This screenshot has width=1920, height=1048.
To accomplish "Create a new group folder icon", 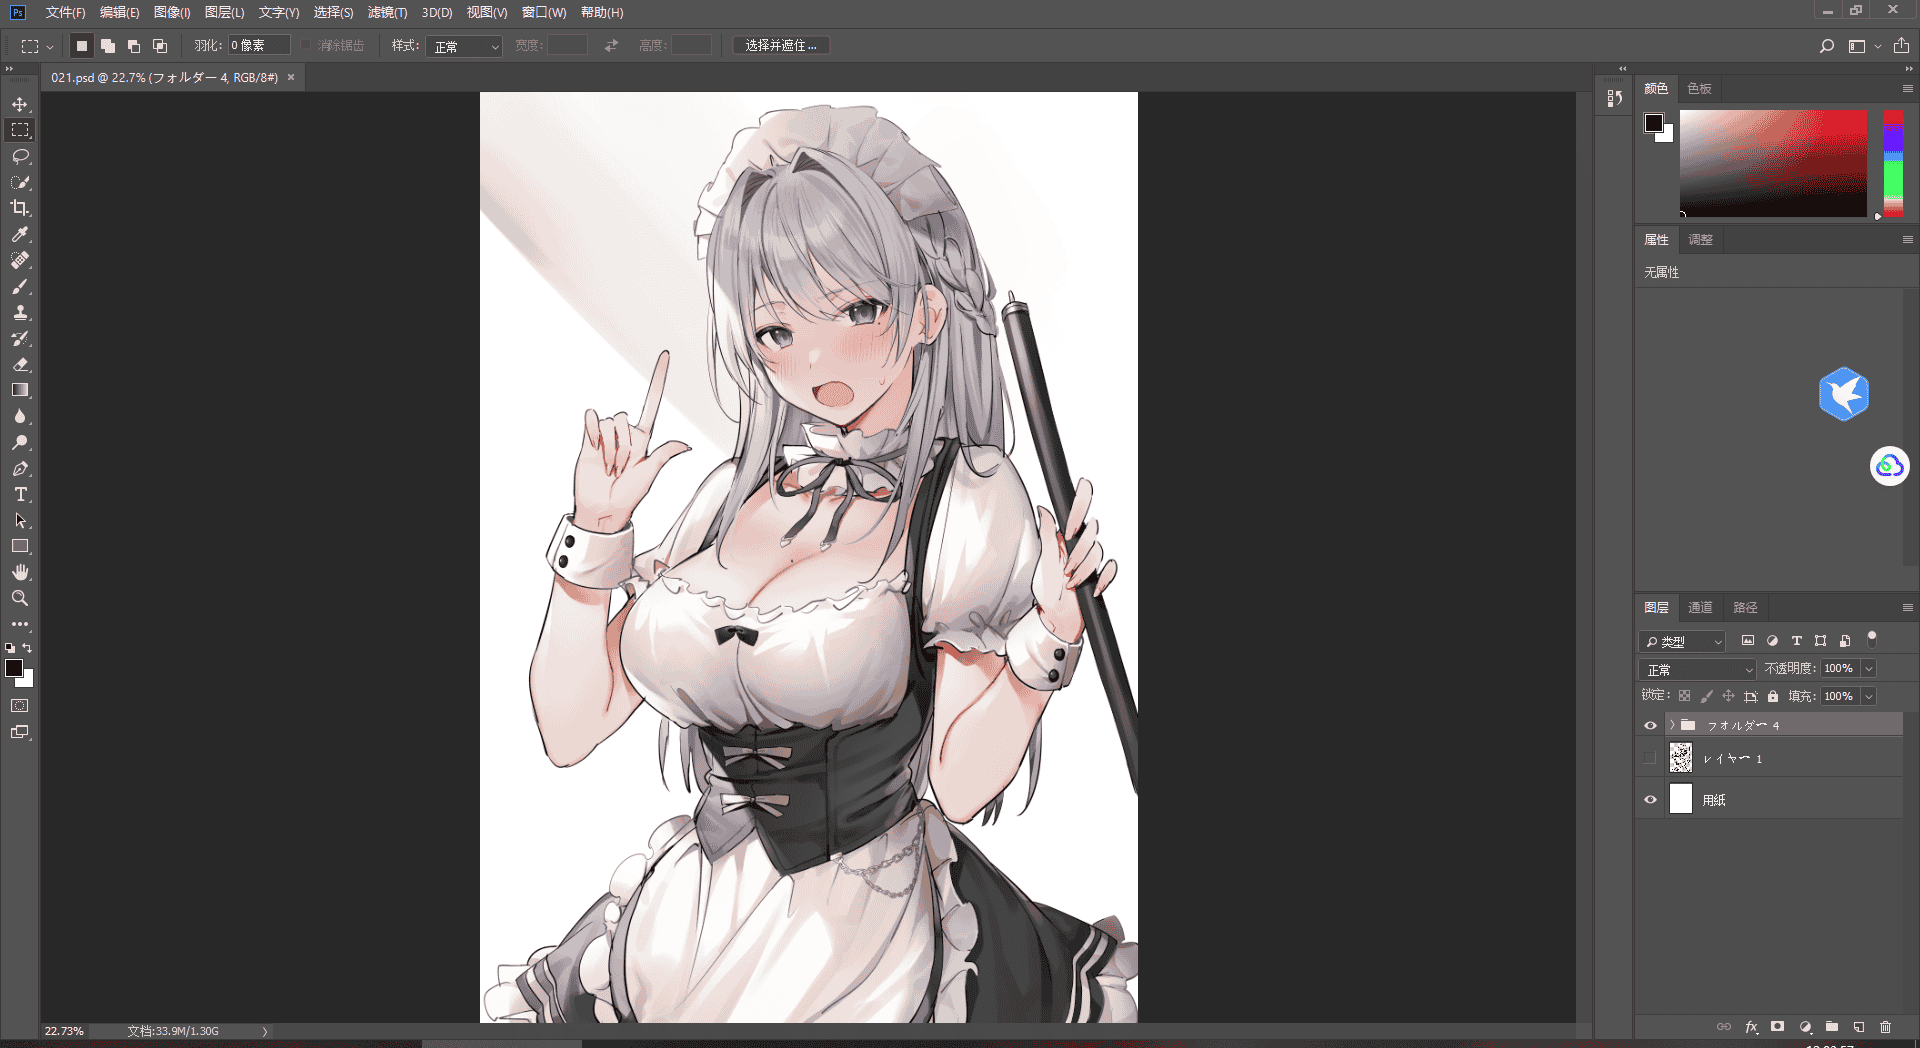I will [1832, 1027].
